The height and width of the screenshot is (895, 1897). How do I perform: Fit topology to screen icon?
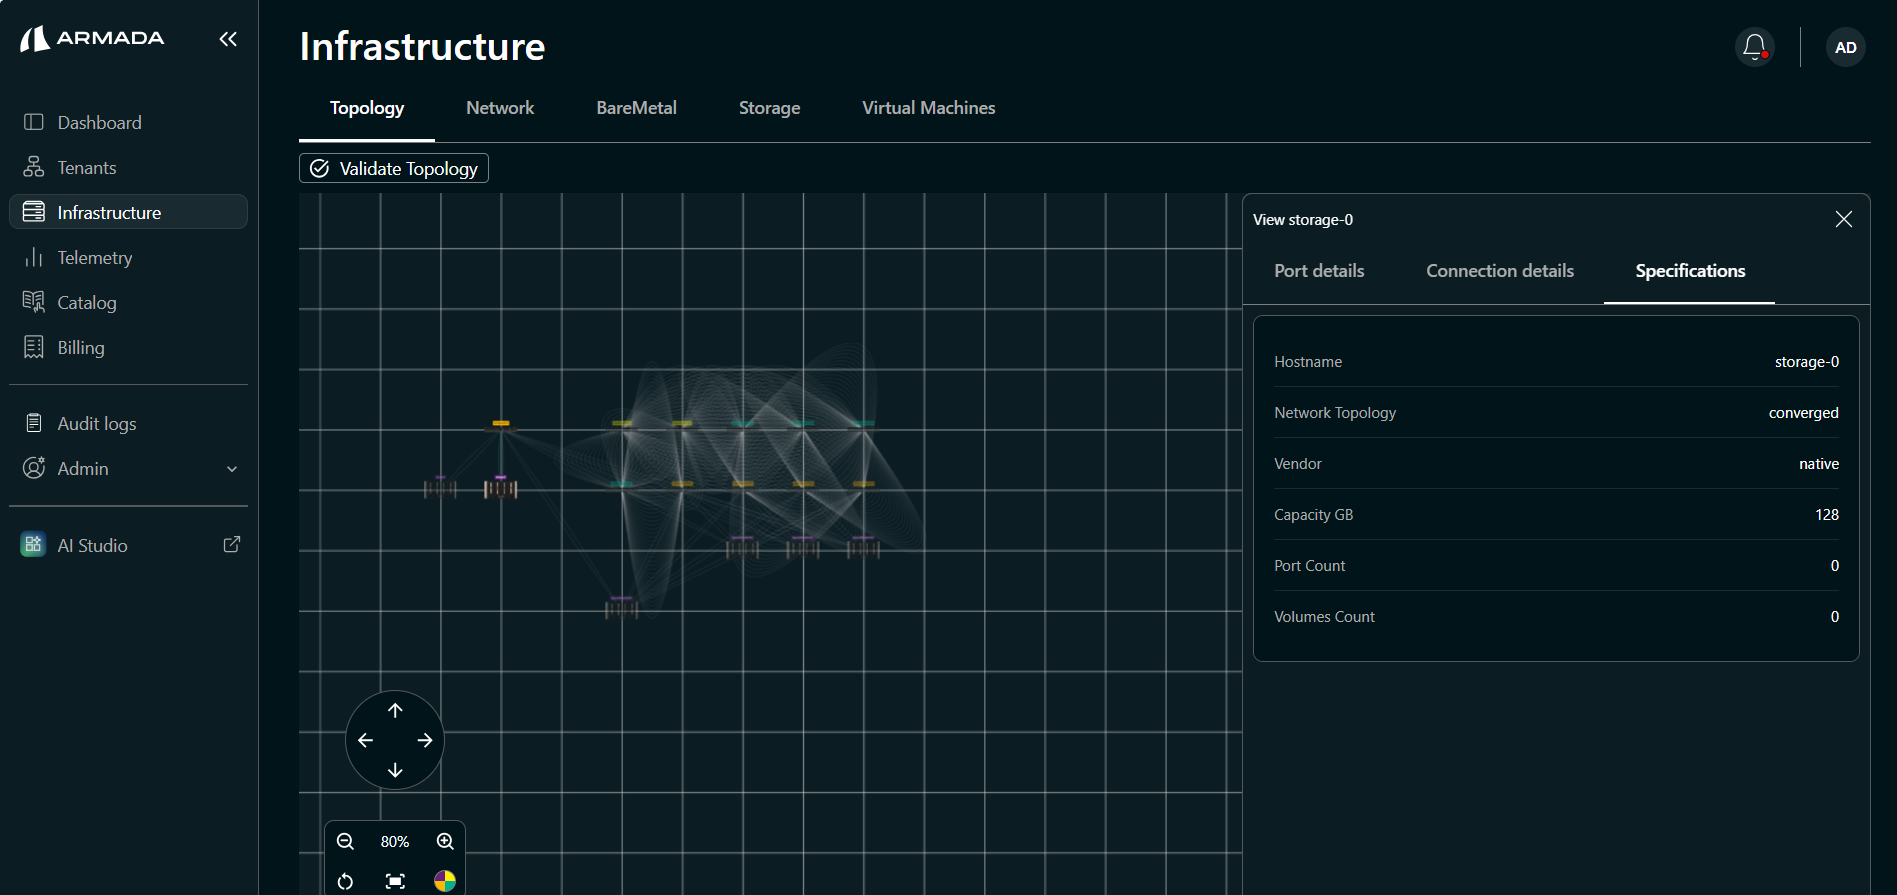click(x=395, y=881)
